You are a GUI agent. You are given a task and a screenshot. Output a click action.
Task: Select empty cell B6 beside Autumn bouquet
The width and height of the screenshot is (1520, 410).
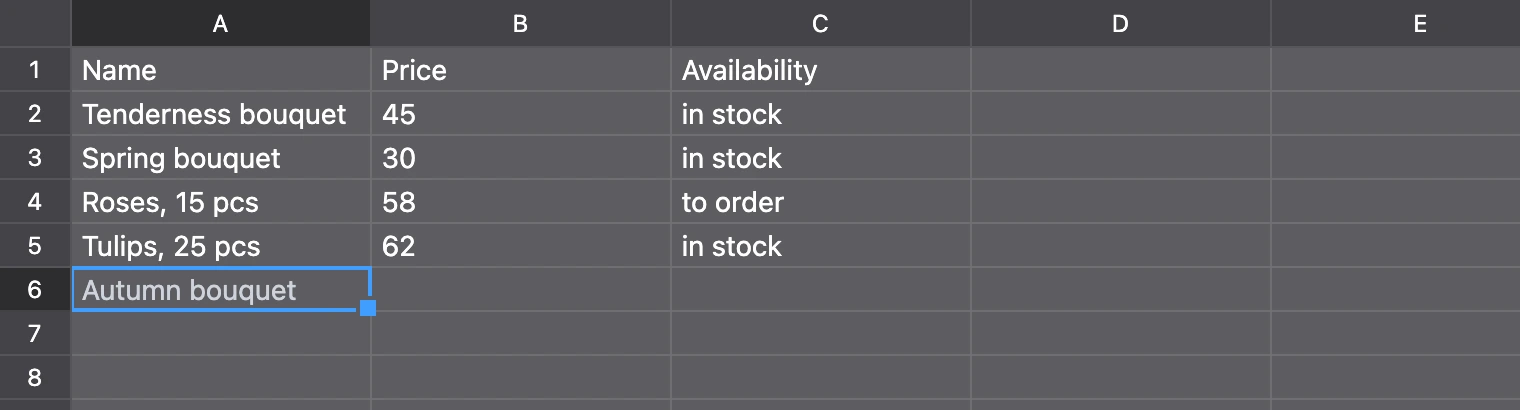pos(521,290)
